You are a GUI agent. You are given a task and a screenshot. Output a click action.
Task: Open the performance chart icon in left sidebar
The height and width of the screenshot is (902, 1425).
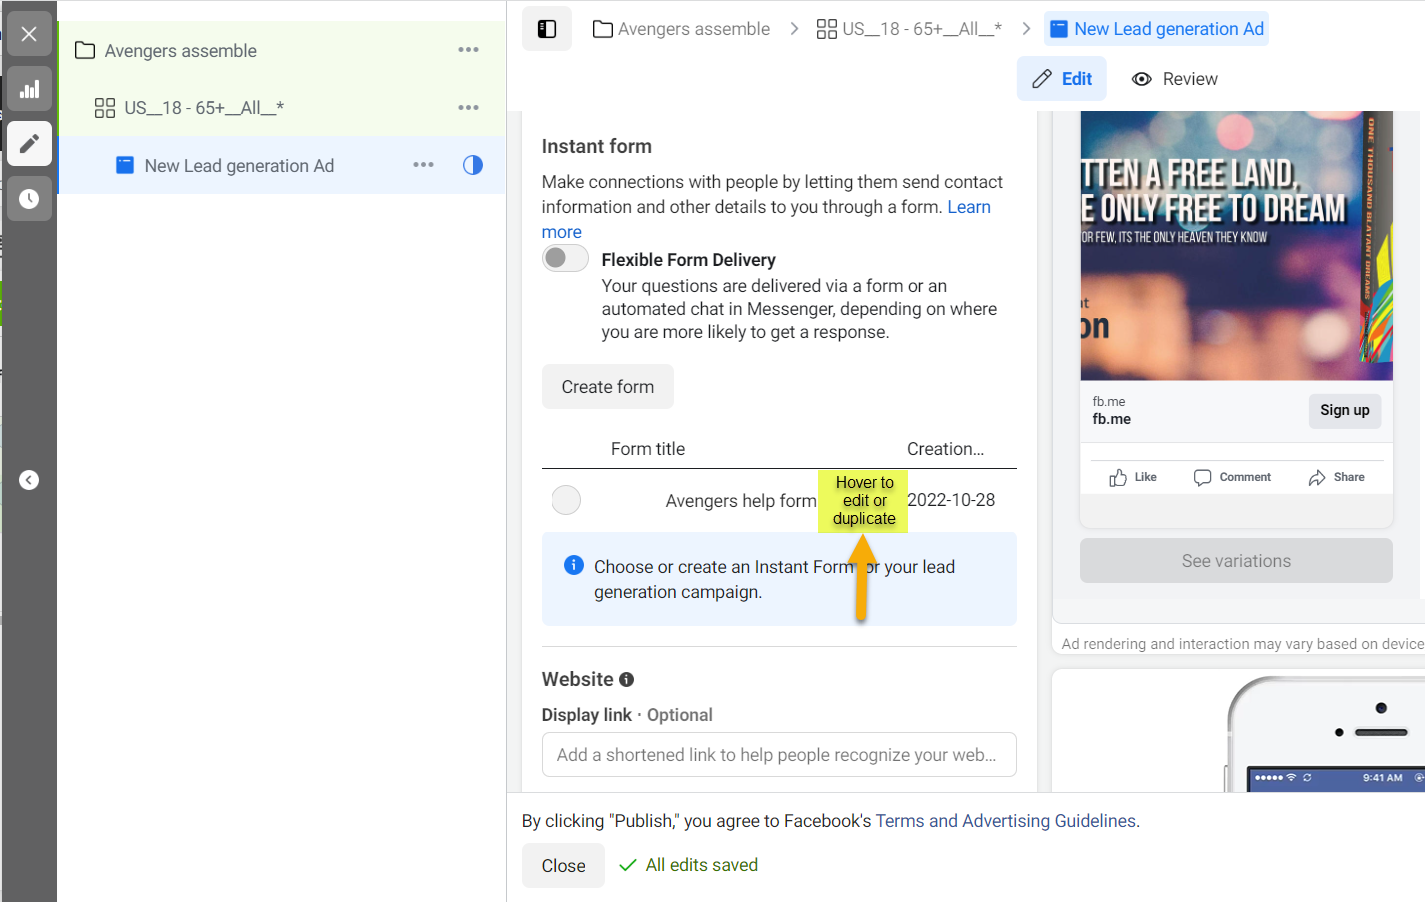[x=29, y=89]
